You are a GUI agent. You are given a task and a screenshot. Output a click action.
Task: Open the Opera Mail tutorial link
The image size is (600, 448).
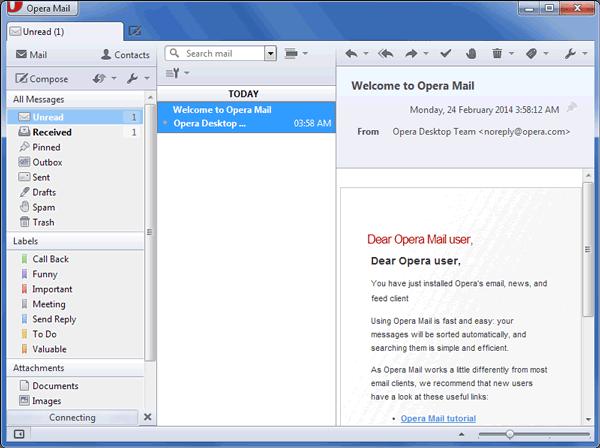point(438,418)
